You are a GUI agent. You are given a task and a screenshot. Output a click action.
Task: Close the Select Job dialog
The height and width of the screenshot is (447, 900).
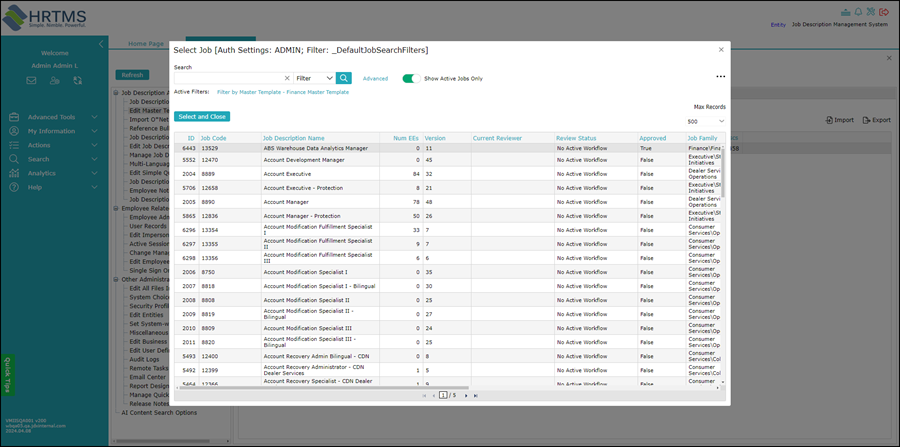(721, 50)
